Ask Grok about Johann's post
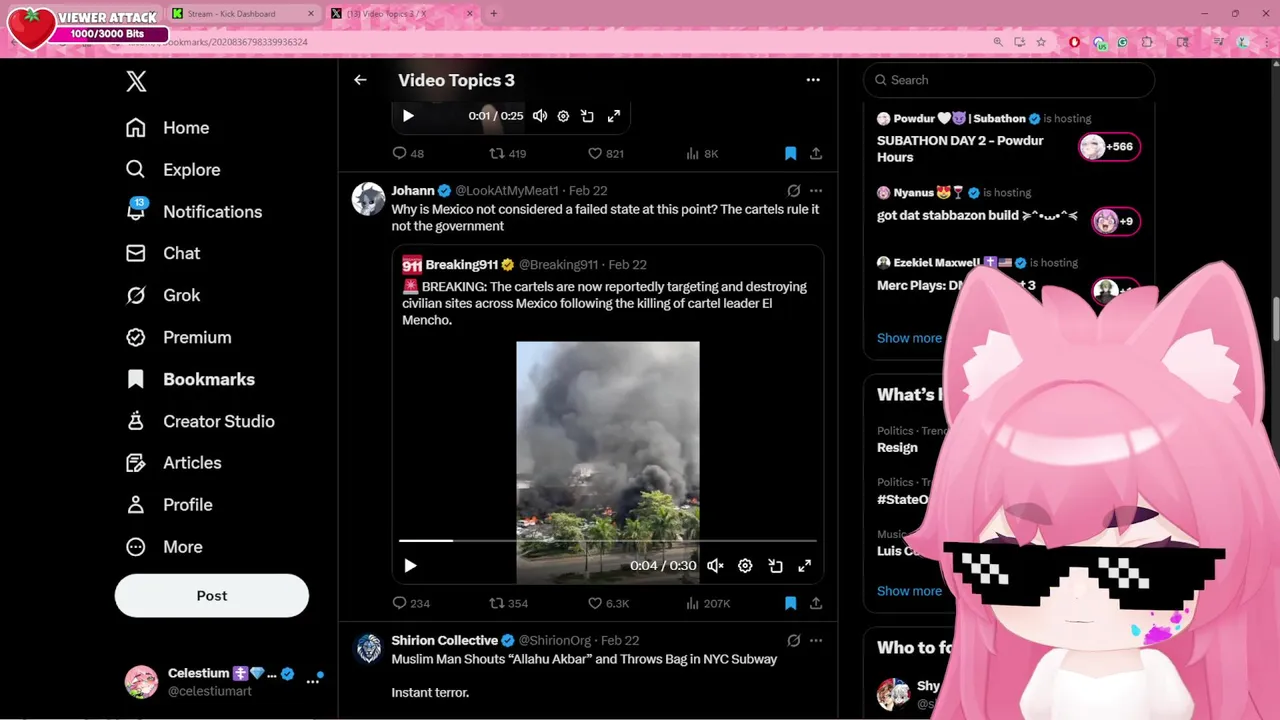 coord(793,190)
